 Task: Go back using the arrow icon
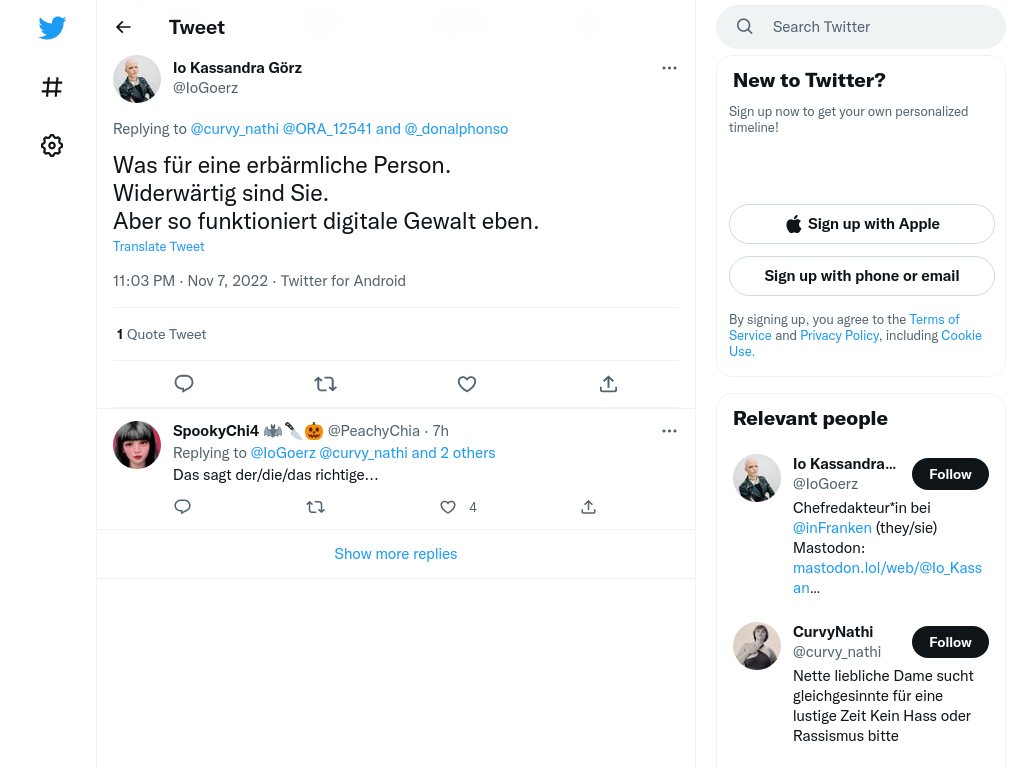(x=123, y=27)
